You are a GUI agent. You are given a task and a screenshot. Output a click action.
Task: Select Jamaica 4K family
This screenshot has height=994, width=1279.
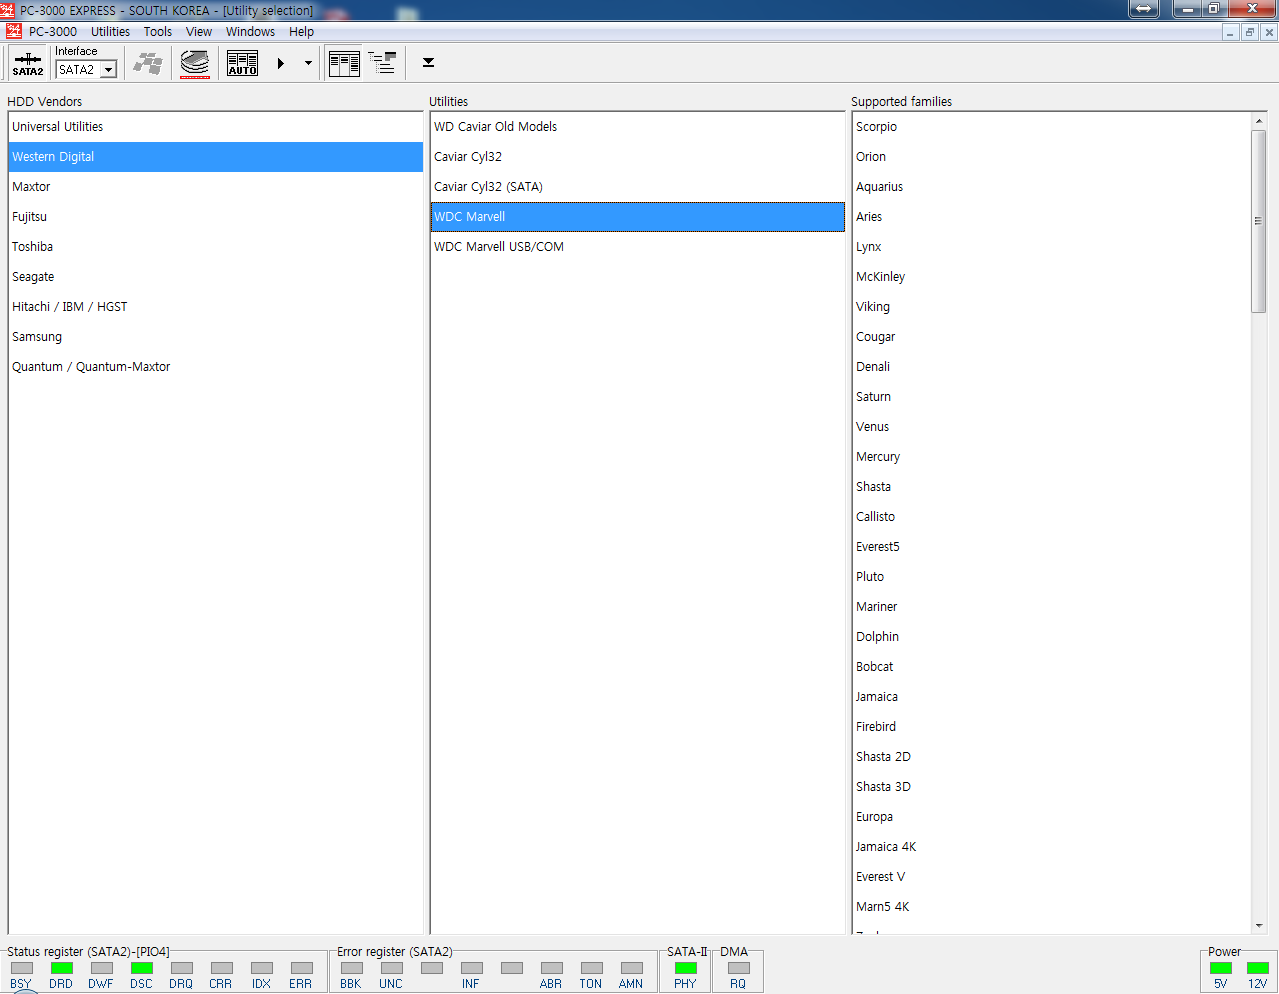1052,847
